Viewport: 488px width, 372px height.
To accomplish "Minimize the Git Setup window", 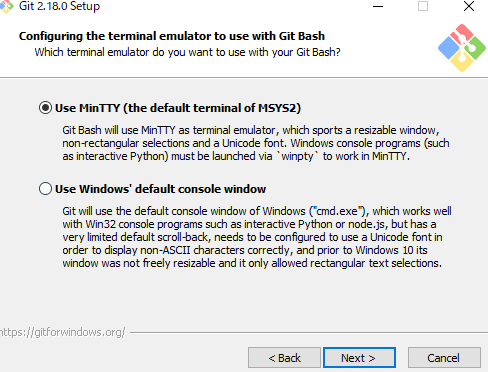I will pos(378,6).
